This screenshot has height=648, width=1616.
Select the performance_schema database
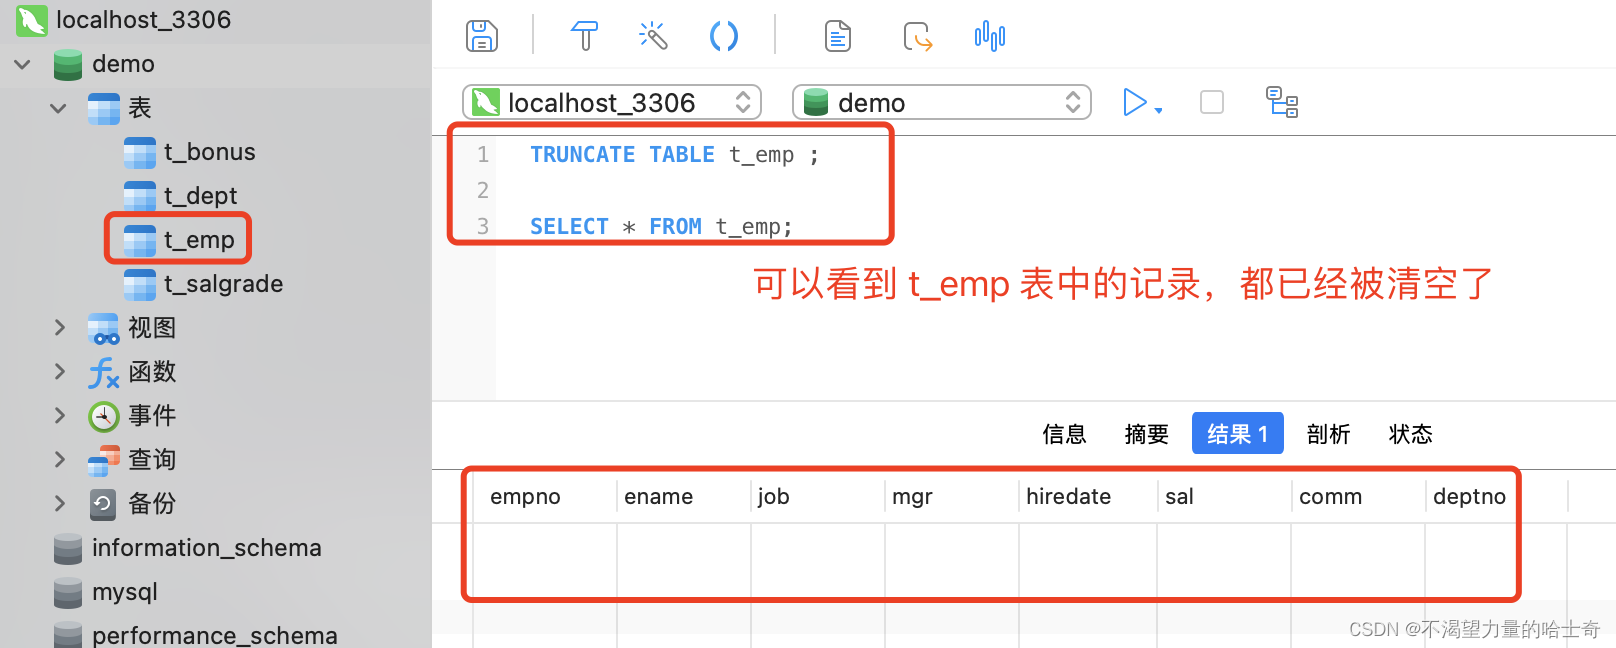pyautogui.click(x=214, y=636)
